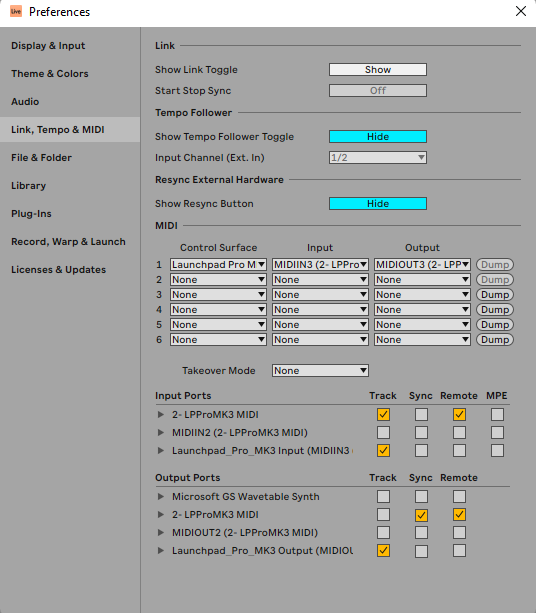Enable Track for MIDIOUT2 output port

[x=383, y=532]
